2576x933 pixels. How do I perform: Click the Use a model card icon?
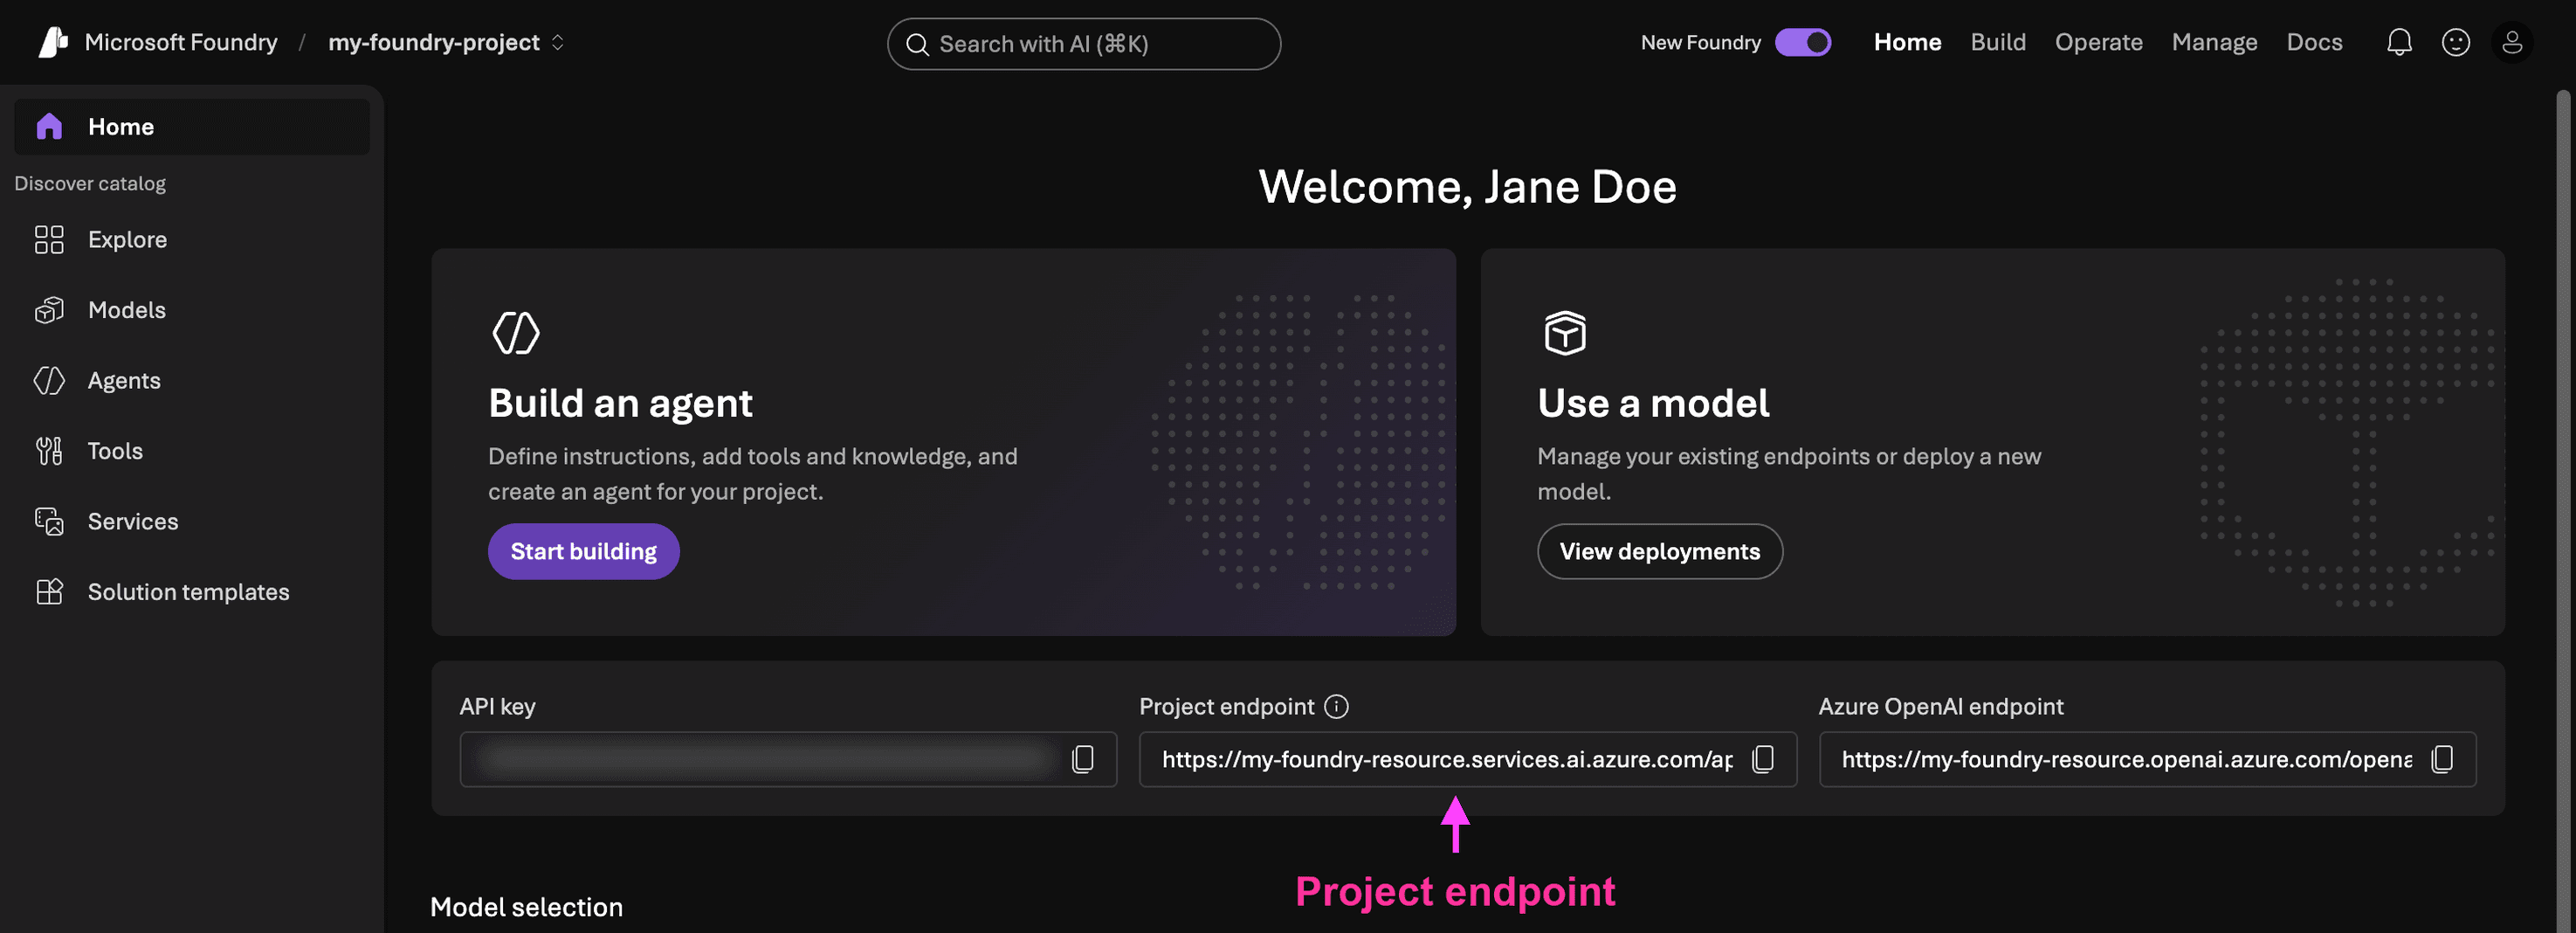[1564, 332]
